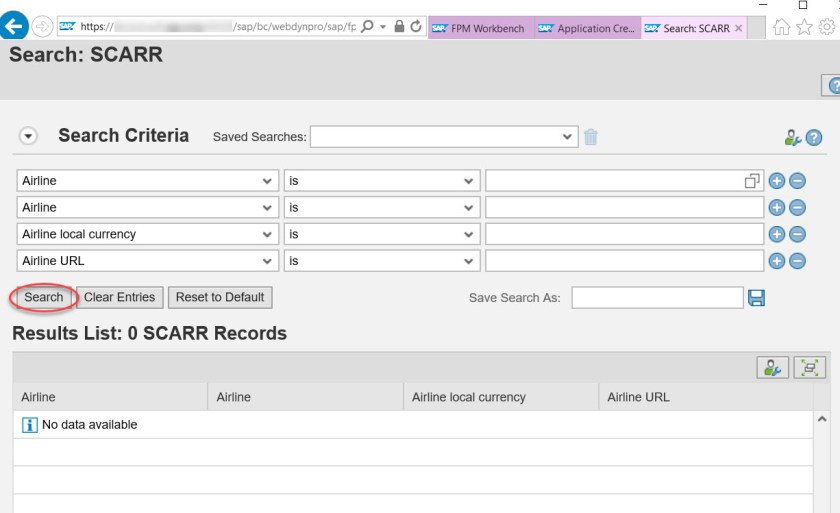Add row after Airline local currency criterion
This screenshot has height=513, width=840.
776,234
